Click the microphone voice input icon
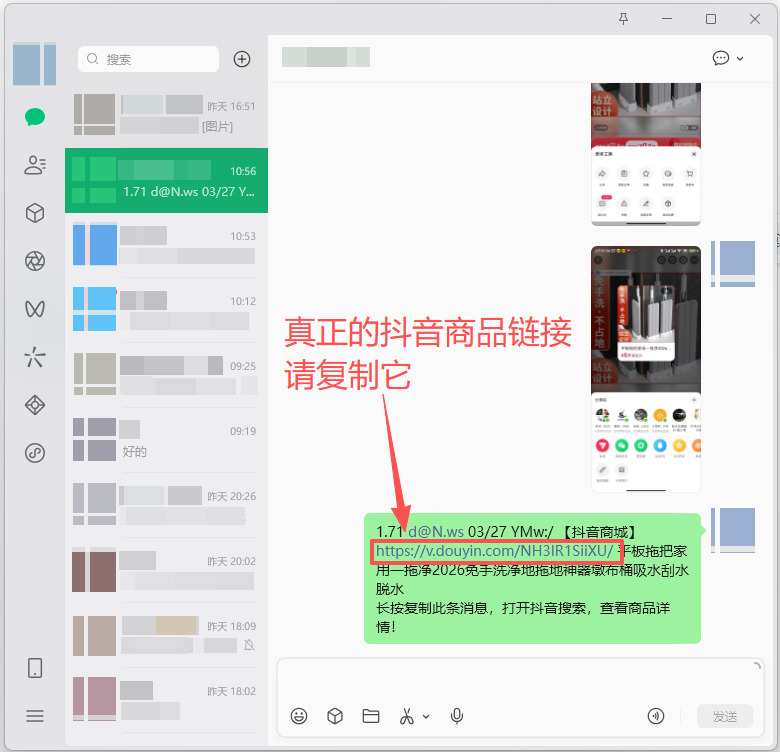The height and width of the screenshot is (752, 780). (x=457, y=716)
